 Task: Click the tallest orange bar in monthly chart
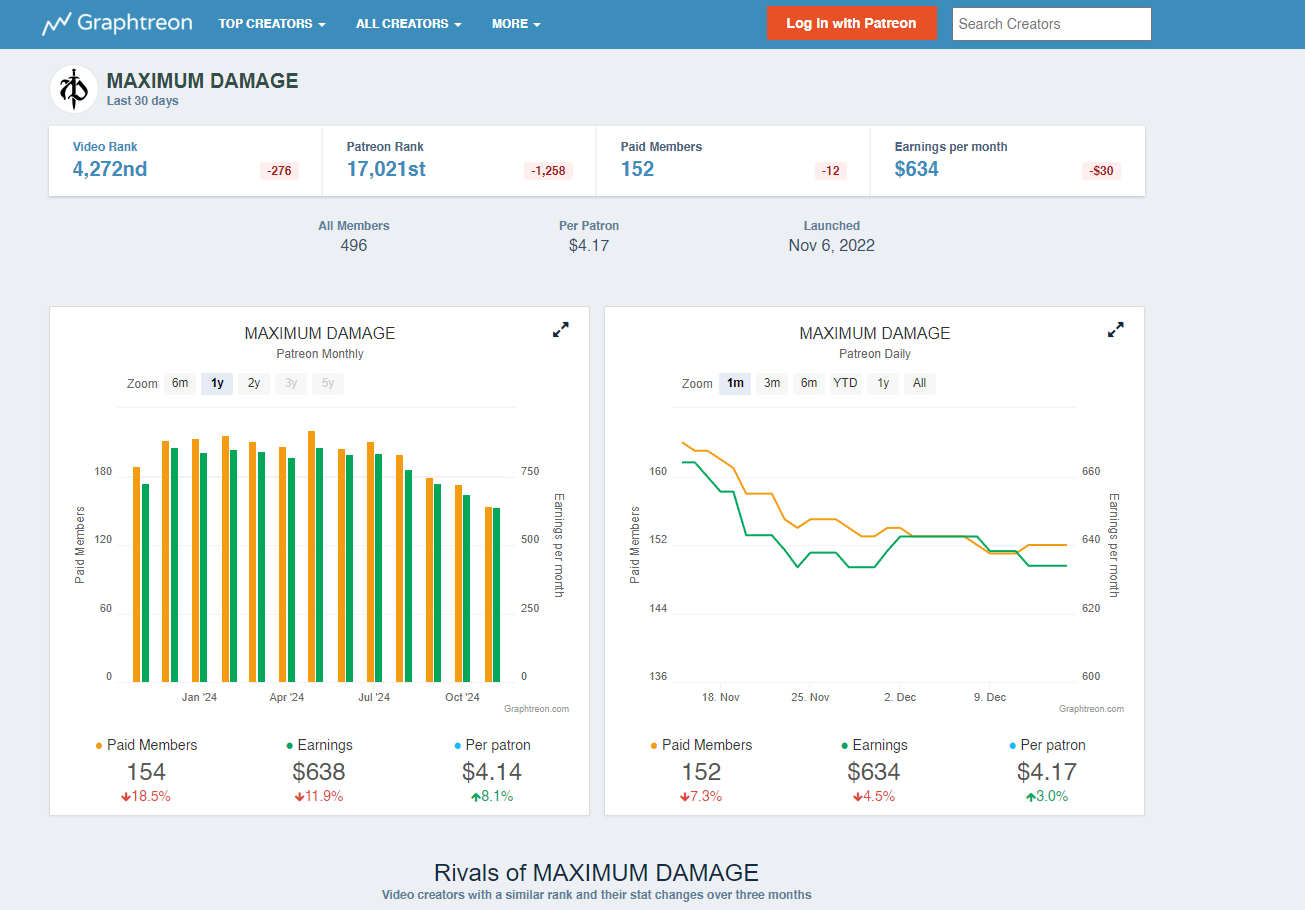click(312, 556)
